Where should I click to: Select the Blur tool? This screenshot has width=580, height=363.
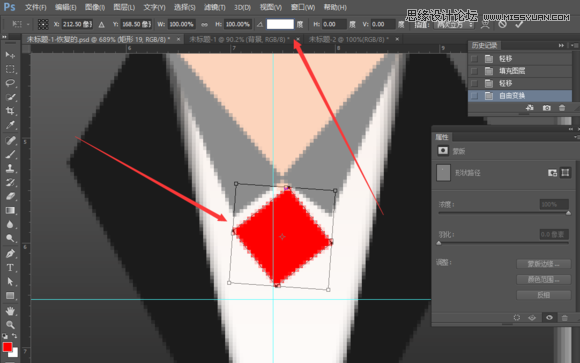pyautogui.click(x=10, y=224)
